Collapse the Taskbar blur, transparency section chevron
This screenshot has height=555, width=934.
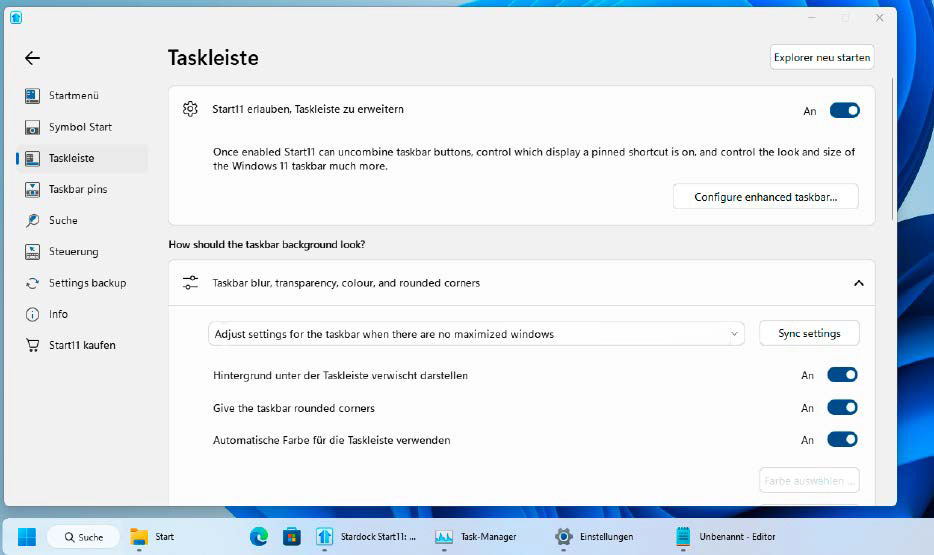pos(858,283)
